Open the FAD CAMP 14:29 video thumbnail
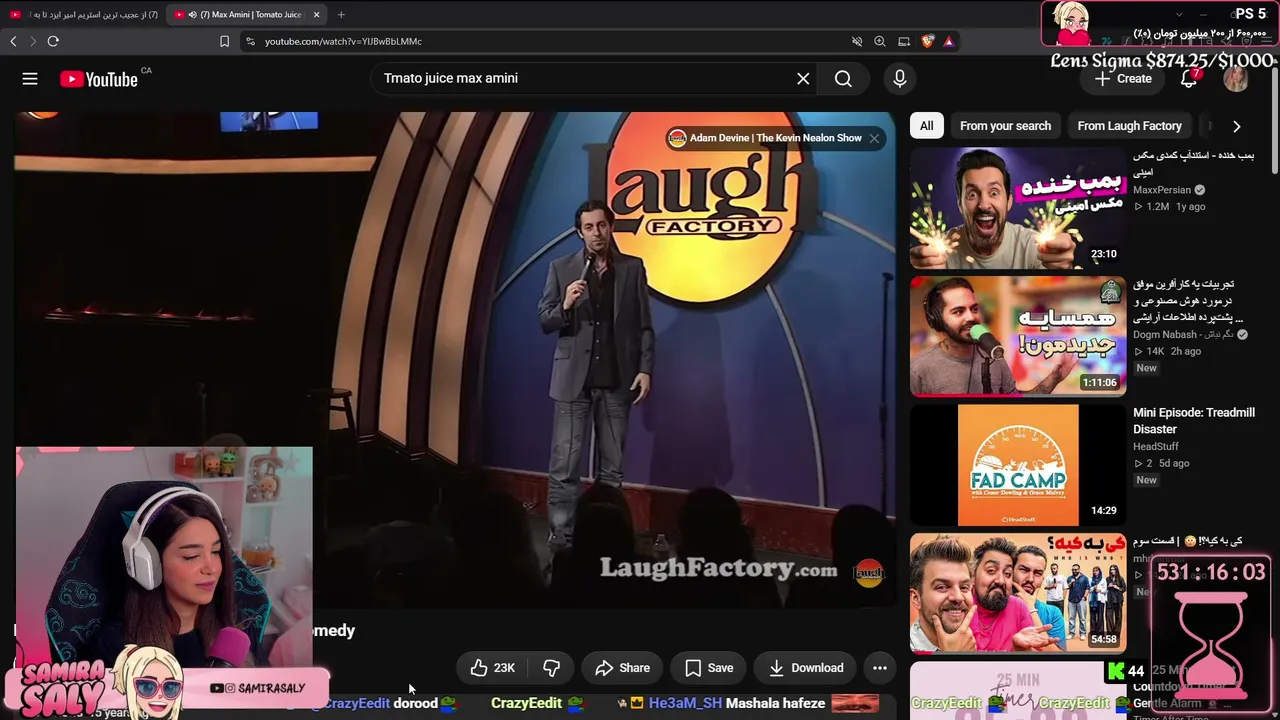The width and height of the screenshot is (1280, 720). click(1018, 465)
